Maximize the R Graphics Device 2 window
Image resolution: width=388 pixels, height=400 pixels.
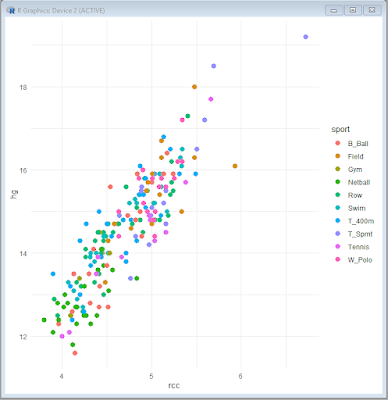tap(353, 10)
